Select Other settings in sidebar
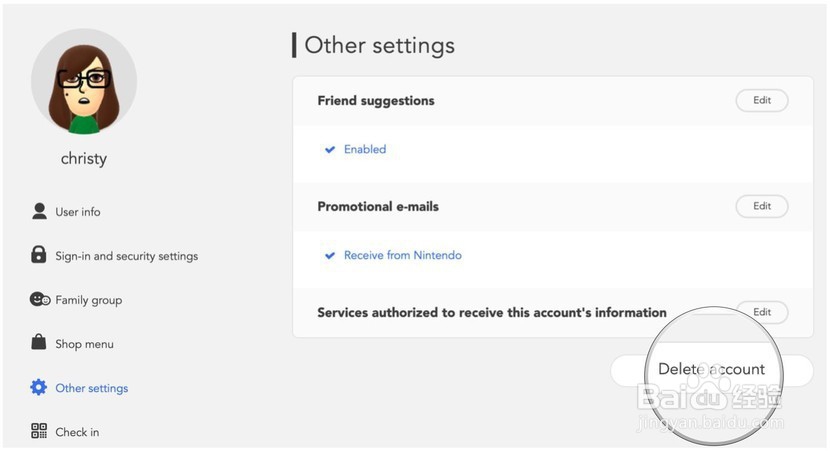Screen dimensions: 830x451 92,388
